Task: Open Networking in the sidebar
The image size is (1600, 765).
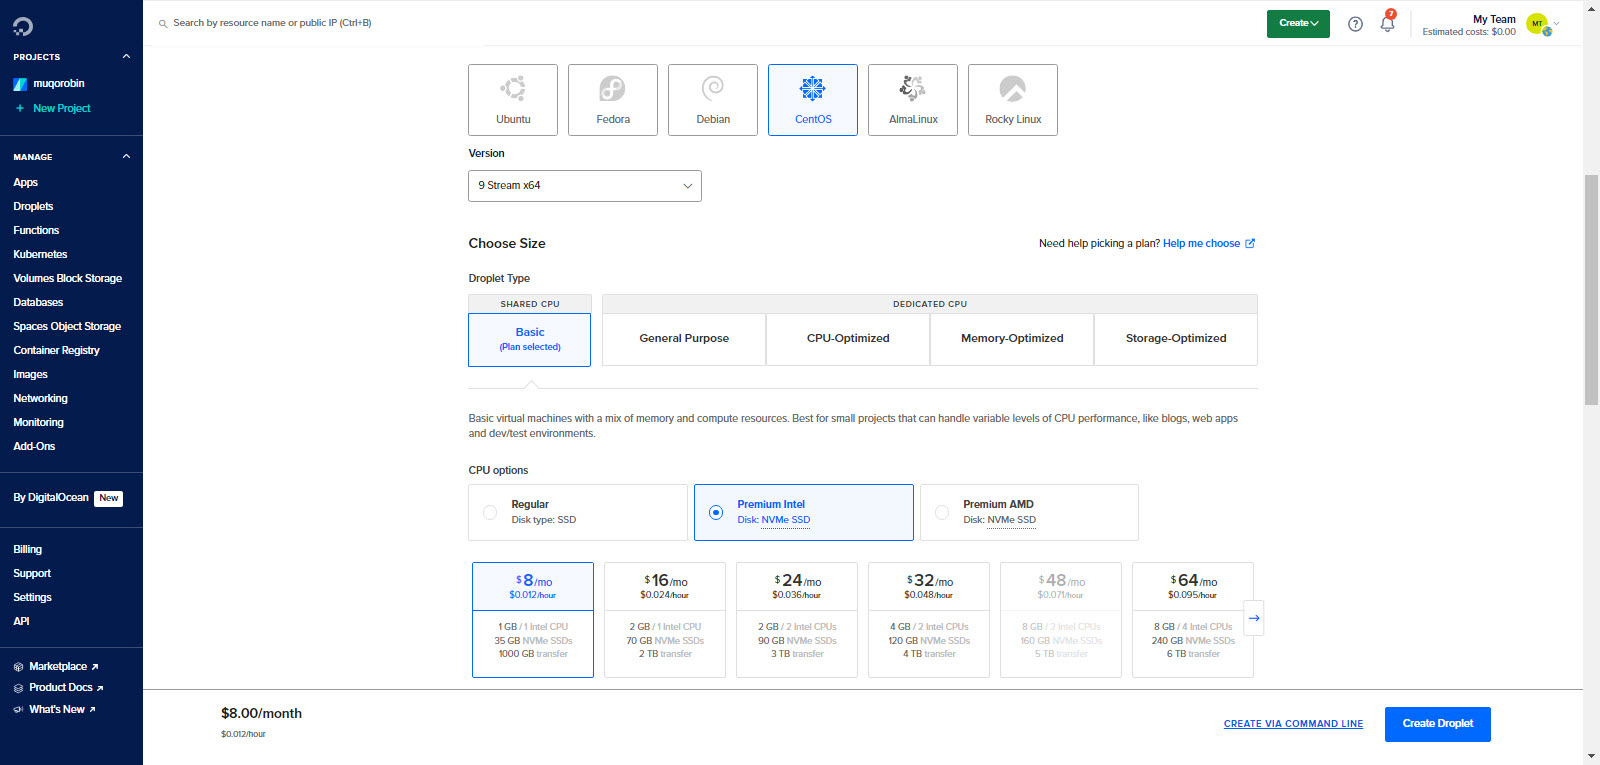Action: coord(40,399)
